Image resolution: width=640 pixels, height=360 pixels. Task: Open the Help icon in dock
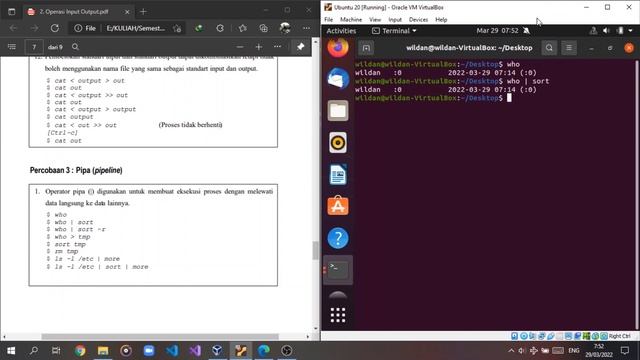(x=338, y=238)
